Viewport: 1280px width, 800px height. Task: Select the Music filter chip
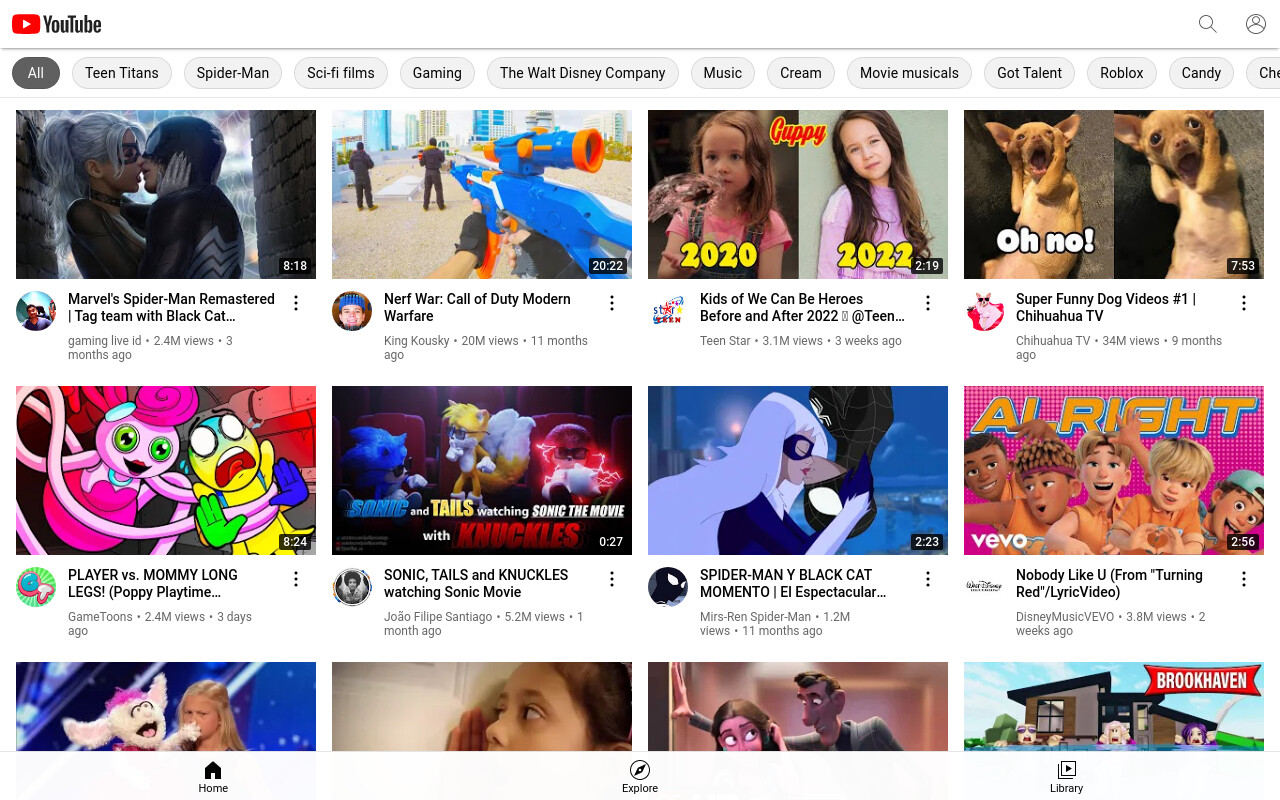pos(723,73)
